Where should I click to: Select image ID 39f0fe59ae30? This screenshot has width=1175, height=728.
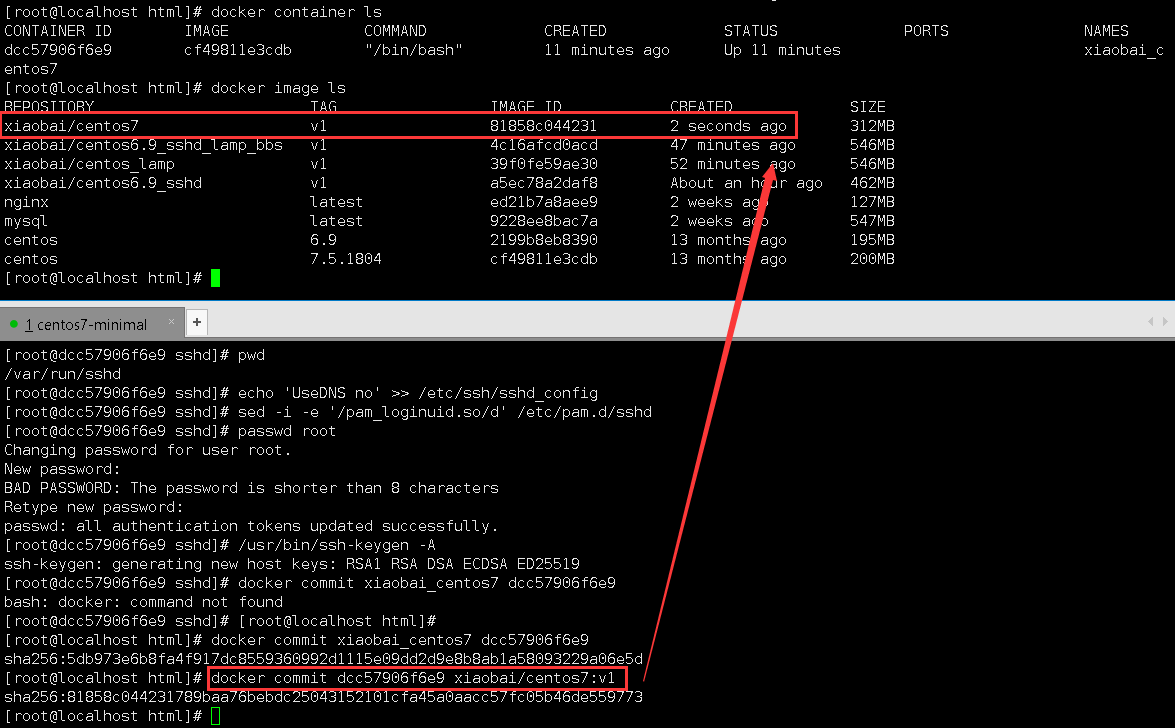pos(544,164)
